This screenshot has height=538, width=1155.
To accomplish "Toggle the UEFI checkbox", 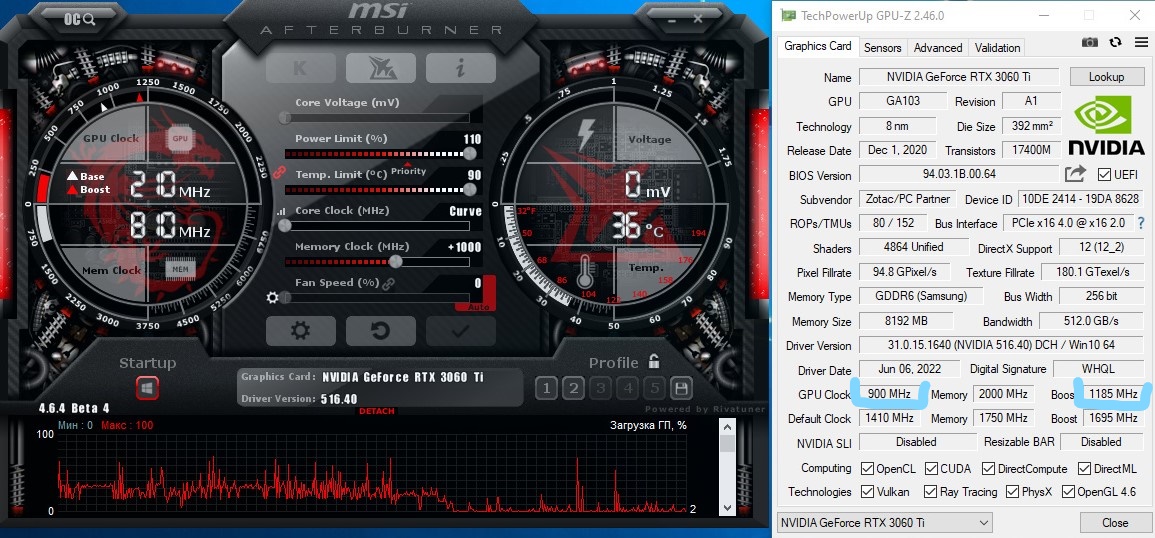I will pos(1103,175).
